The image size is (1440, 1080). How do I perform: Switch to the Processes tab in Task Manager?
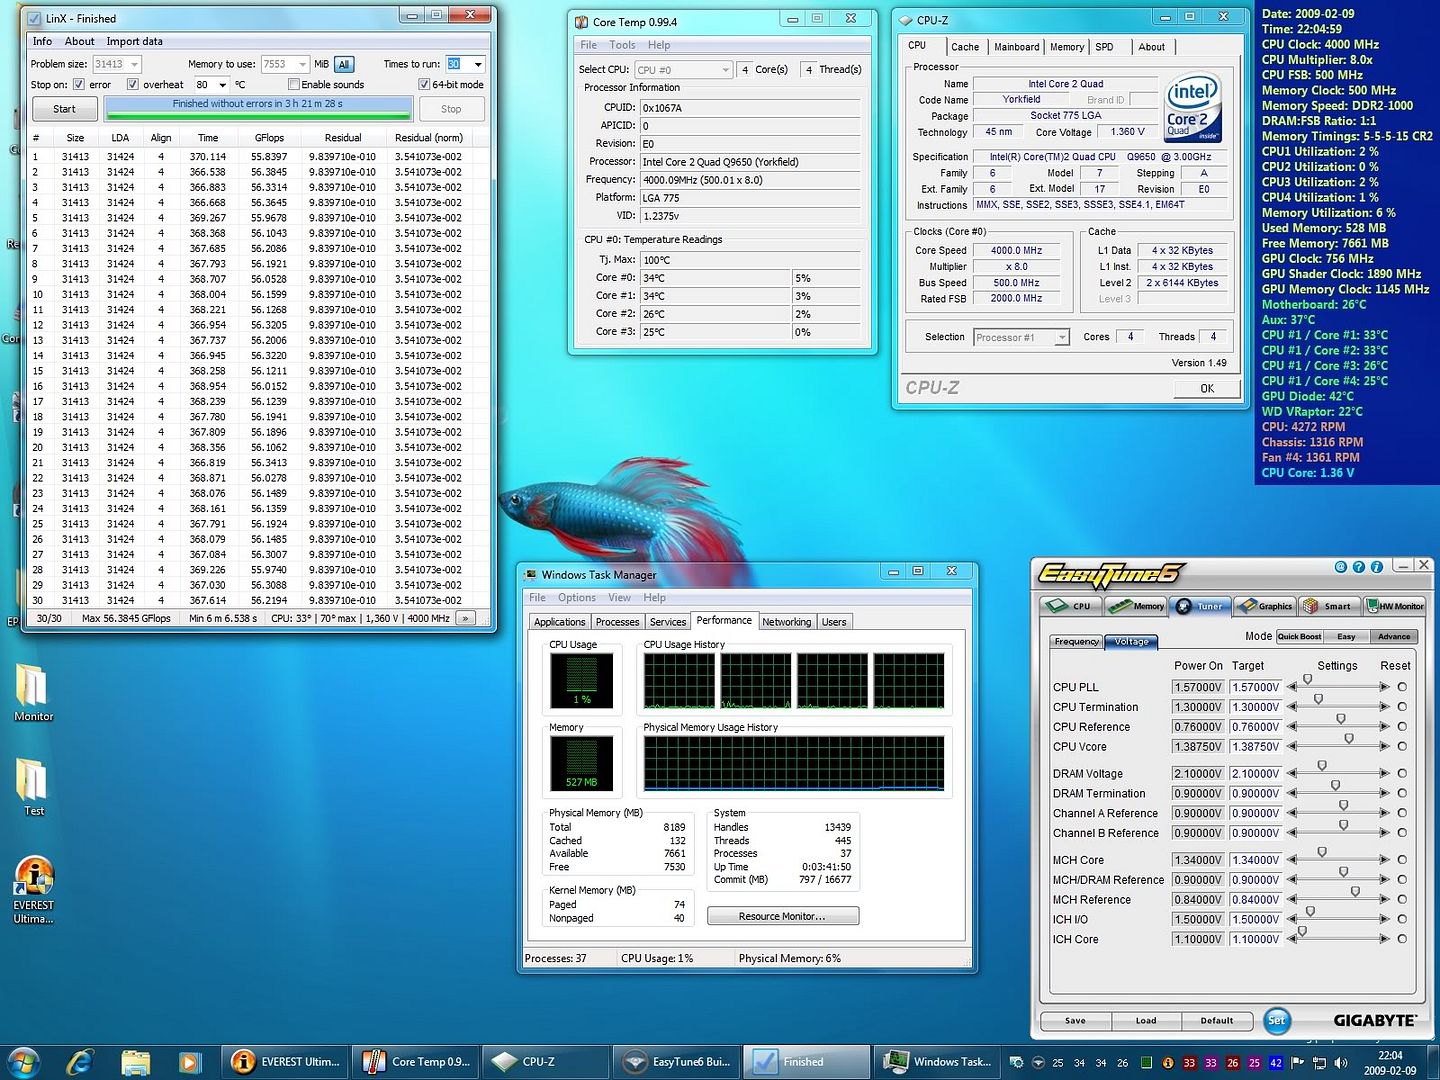617,622
